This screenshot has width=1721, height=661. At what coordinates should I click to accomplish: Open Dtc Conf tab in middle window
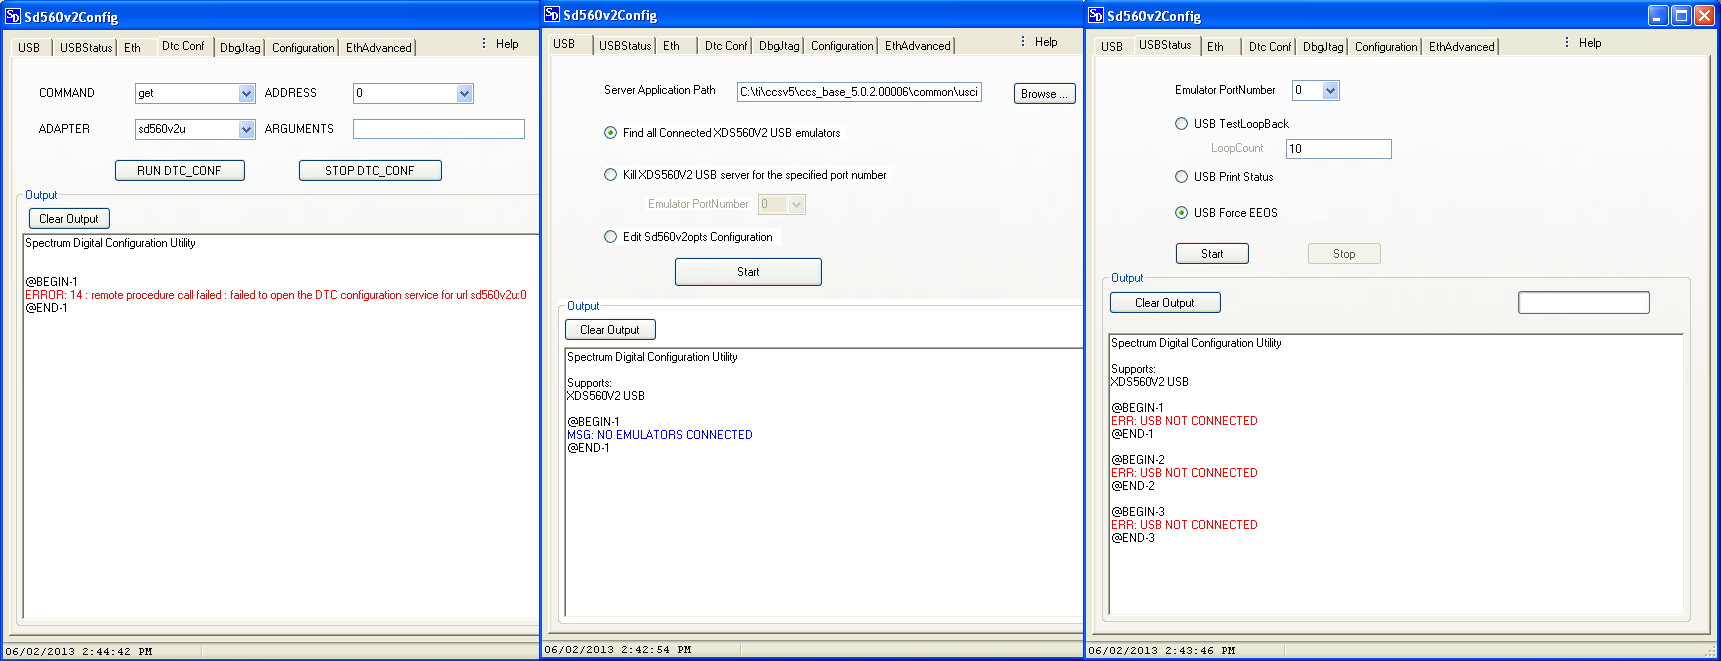(726, 46)
